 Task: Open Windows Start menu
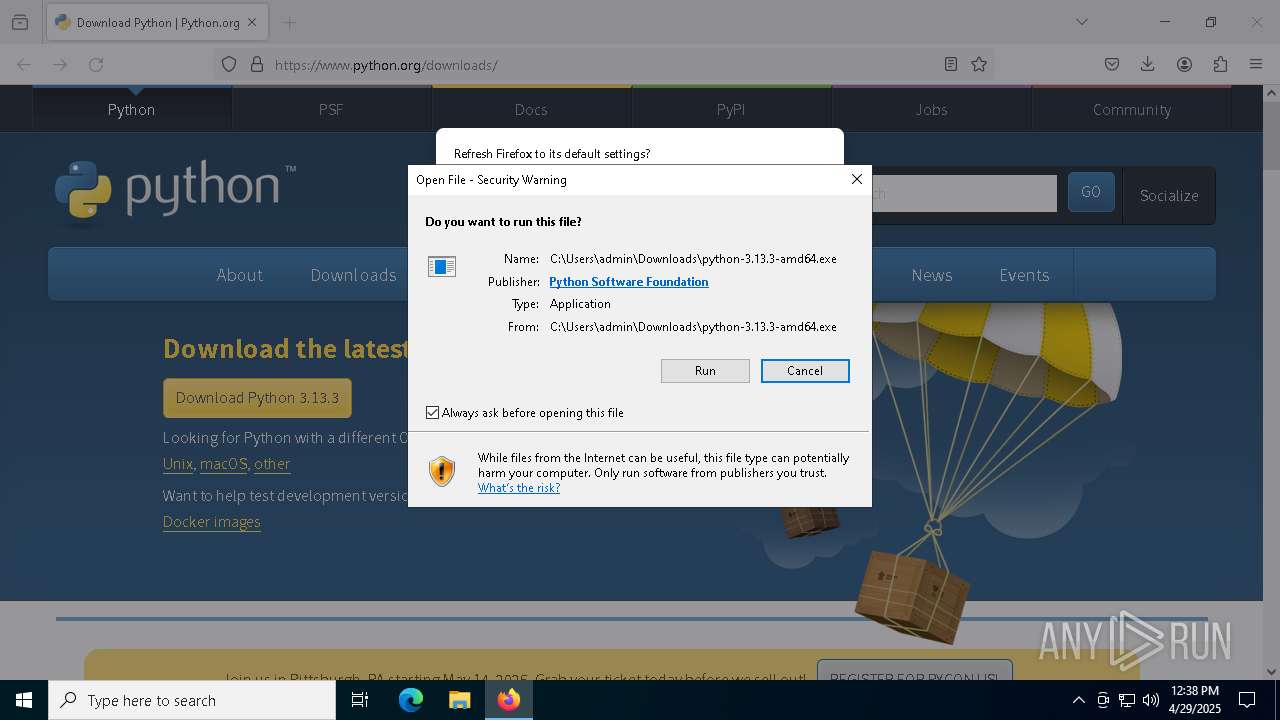(x=24, y=700)
